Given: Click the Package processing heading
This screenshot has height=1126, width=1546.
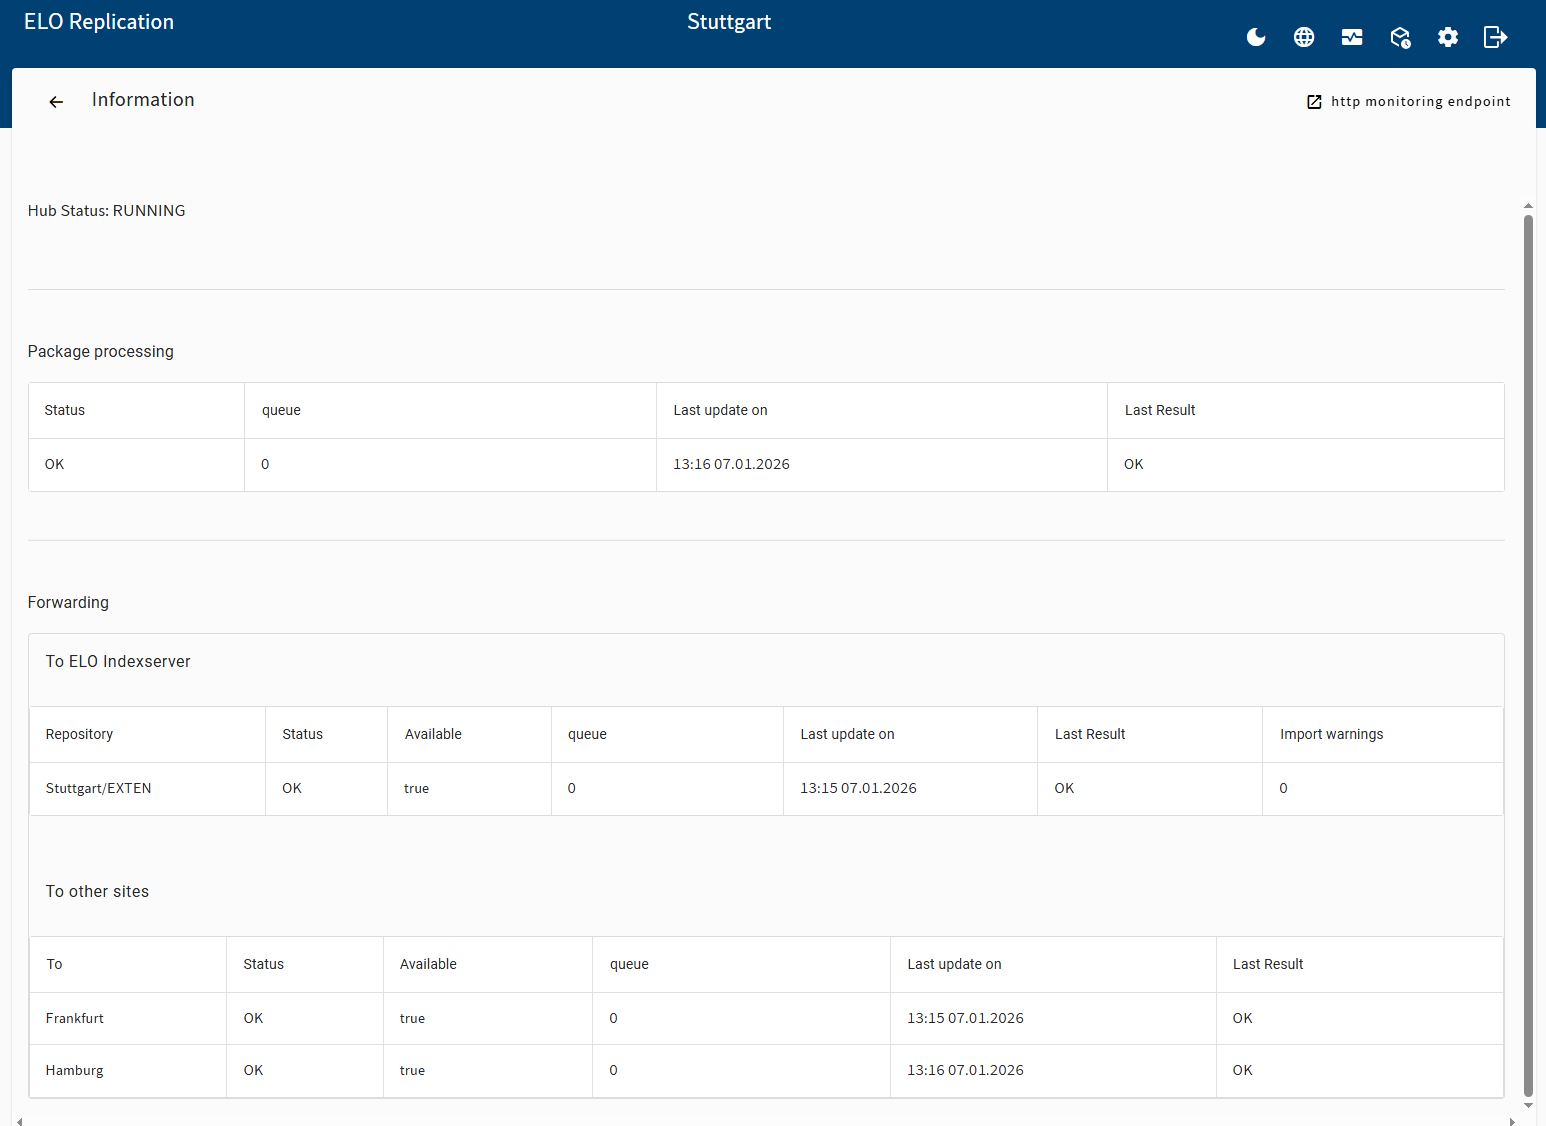Looking at the screenshot, I should (101, 352).
